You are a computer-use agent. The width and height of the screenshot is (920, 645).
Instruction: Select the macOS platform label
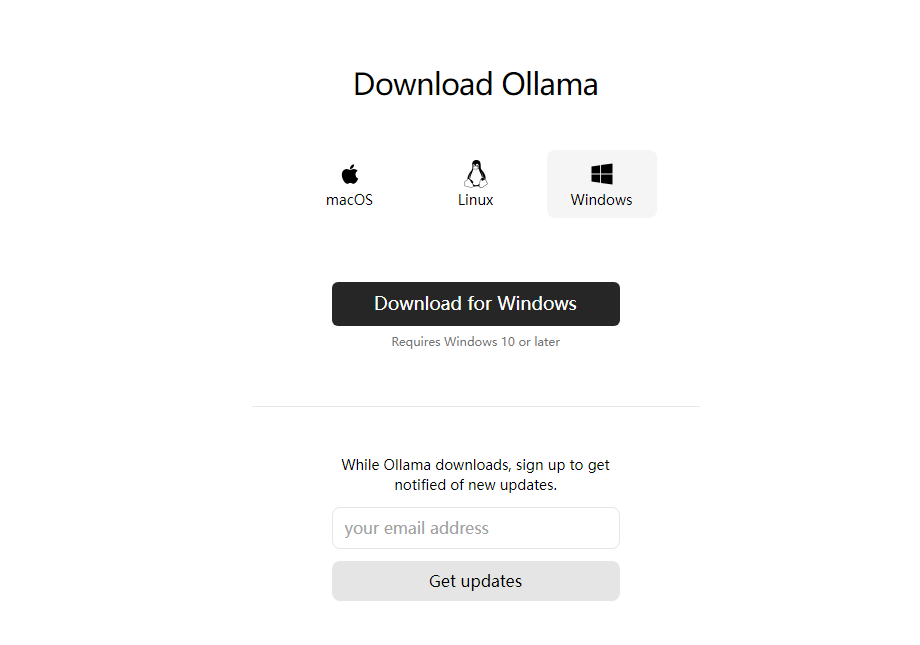point(349,200)
